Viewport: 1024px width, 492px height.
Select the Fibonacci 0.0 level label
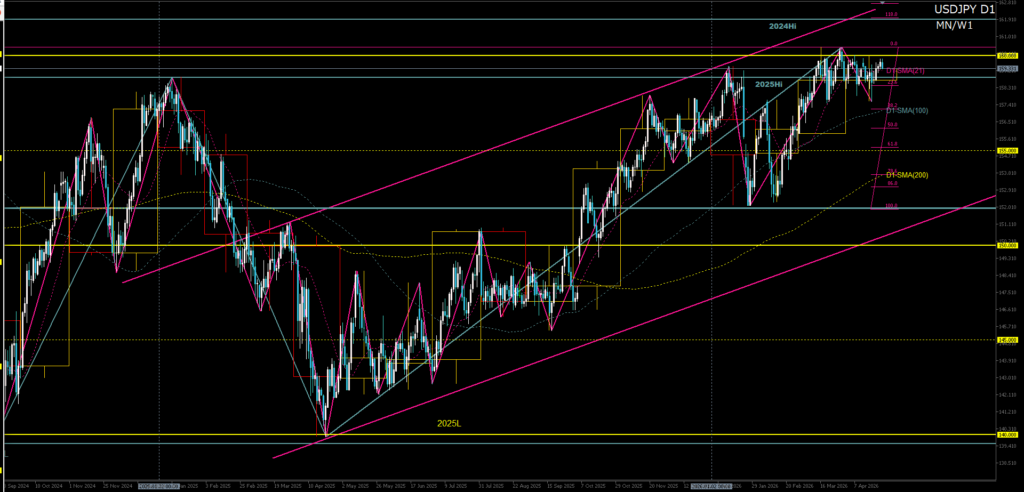point(892,44)
